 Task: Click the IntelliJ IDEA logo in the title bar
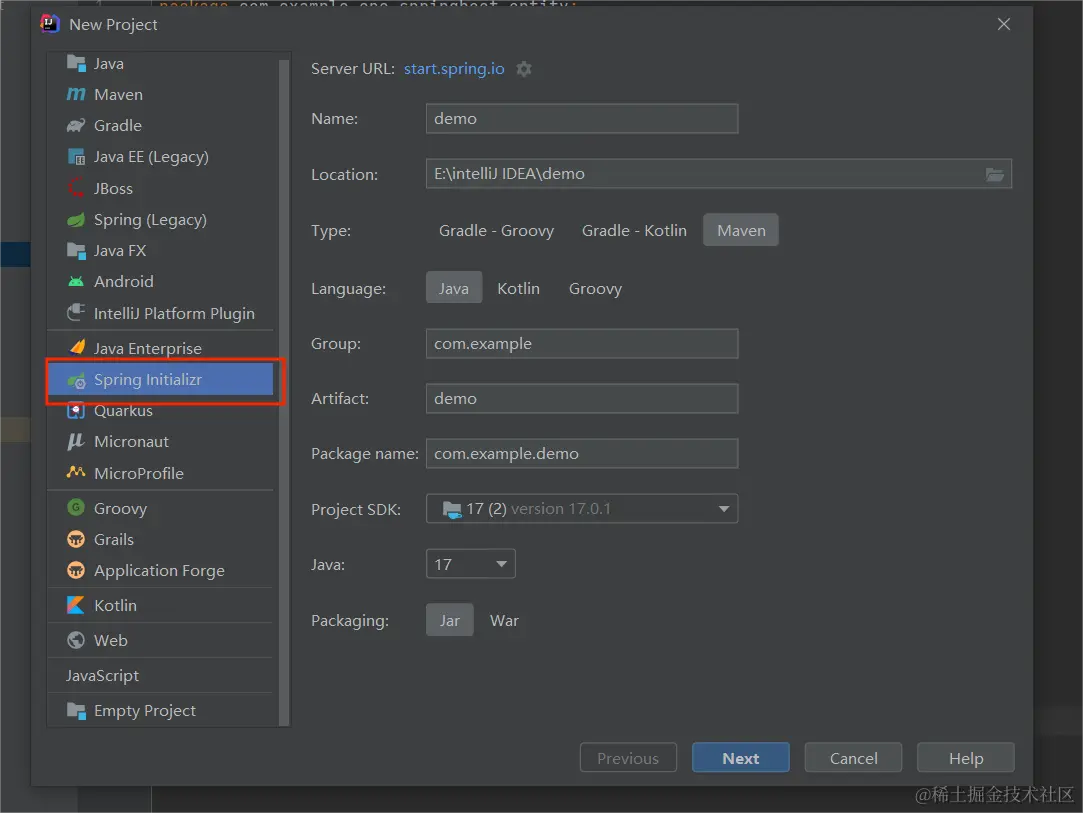coord(50,24)
